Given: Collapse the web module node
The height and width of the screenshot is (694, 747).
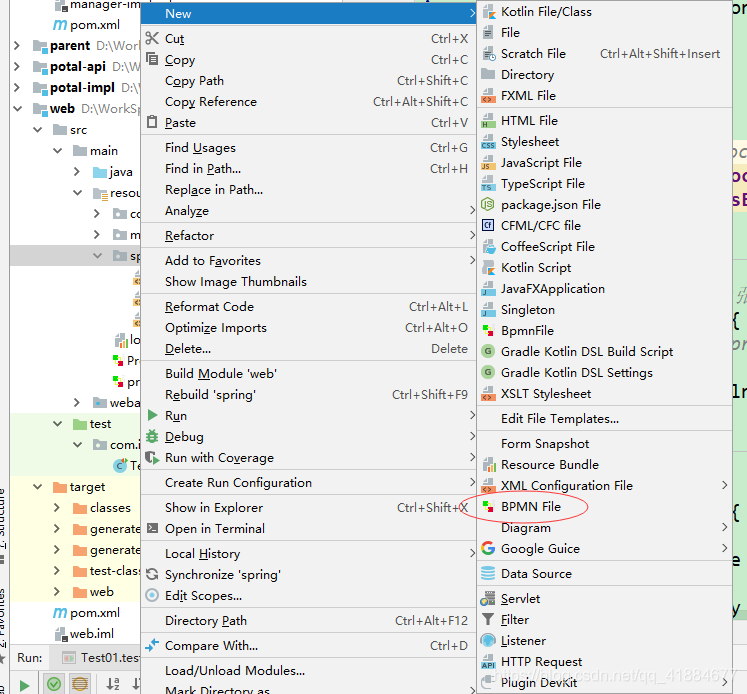Looking at the screenshot, I should pyautogui.click(x=18, y=109).
